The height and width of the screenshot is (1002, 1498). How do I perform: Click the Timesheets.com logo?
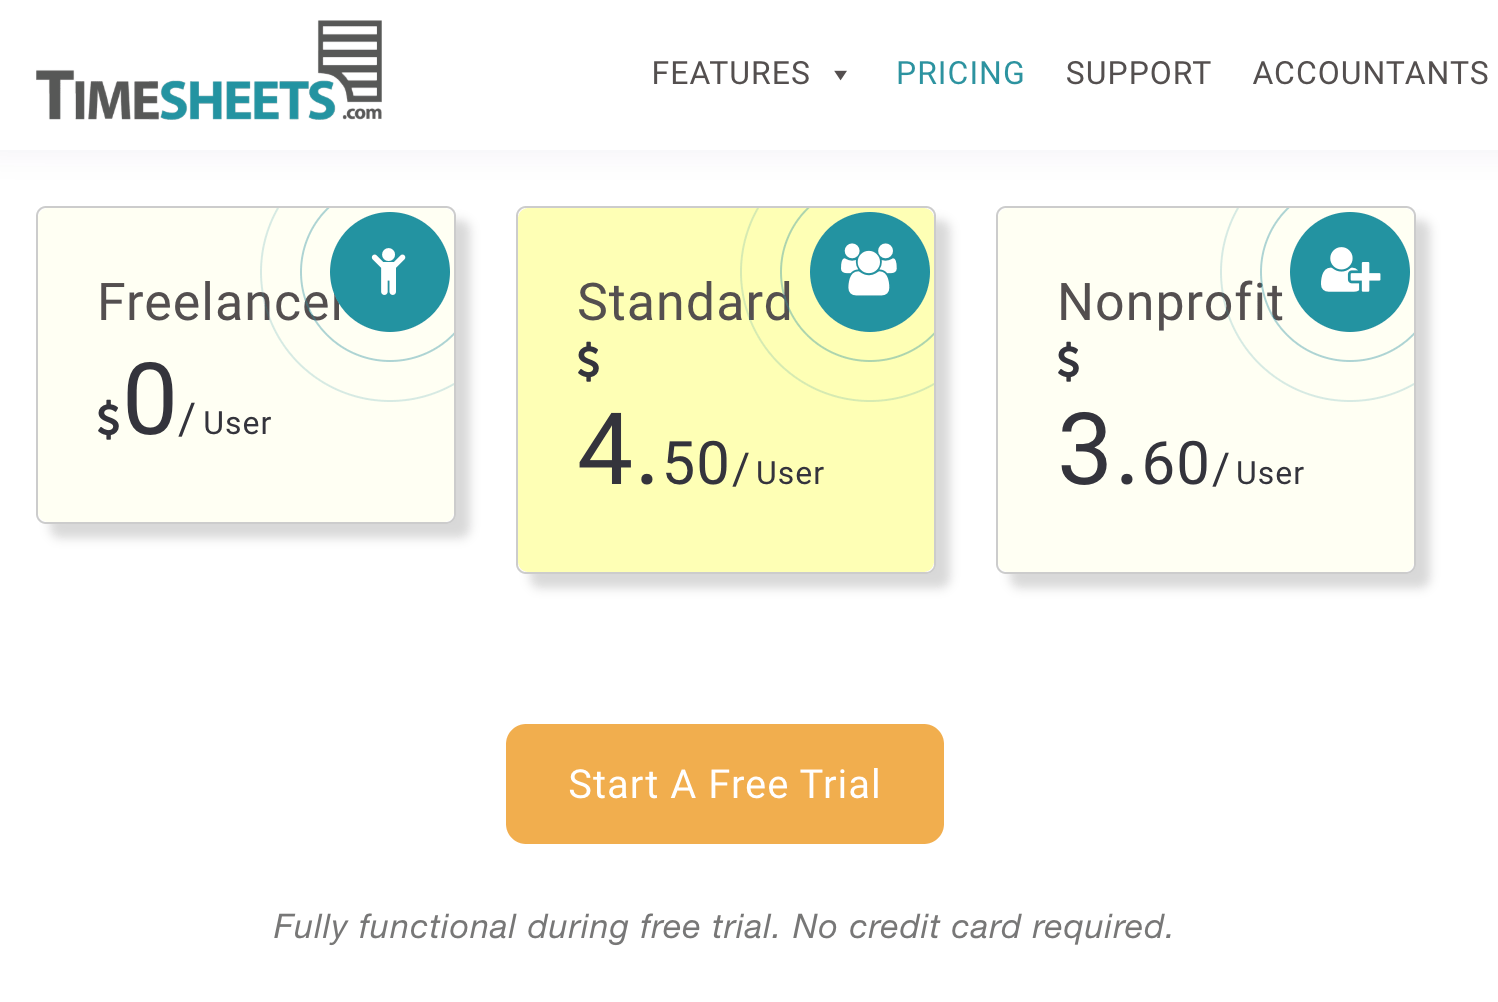click(x=209, y=71)
